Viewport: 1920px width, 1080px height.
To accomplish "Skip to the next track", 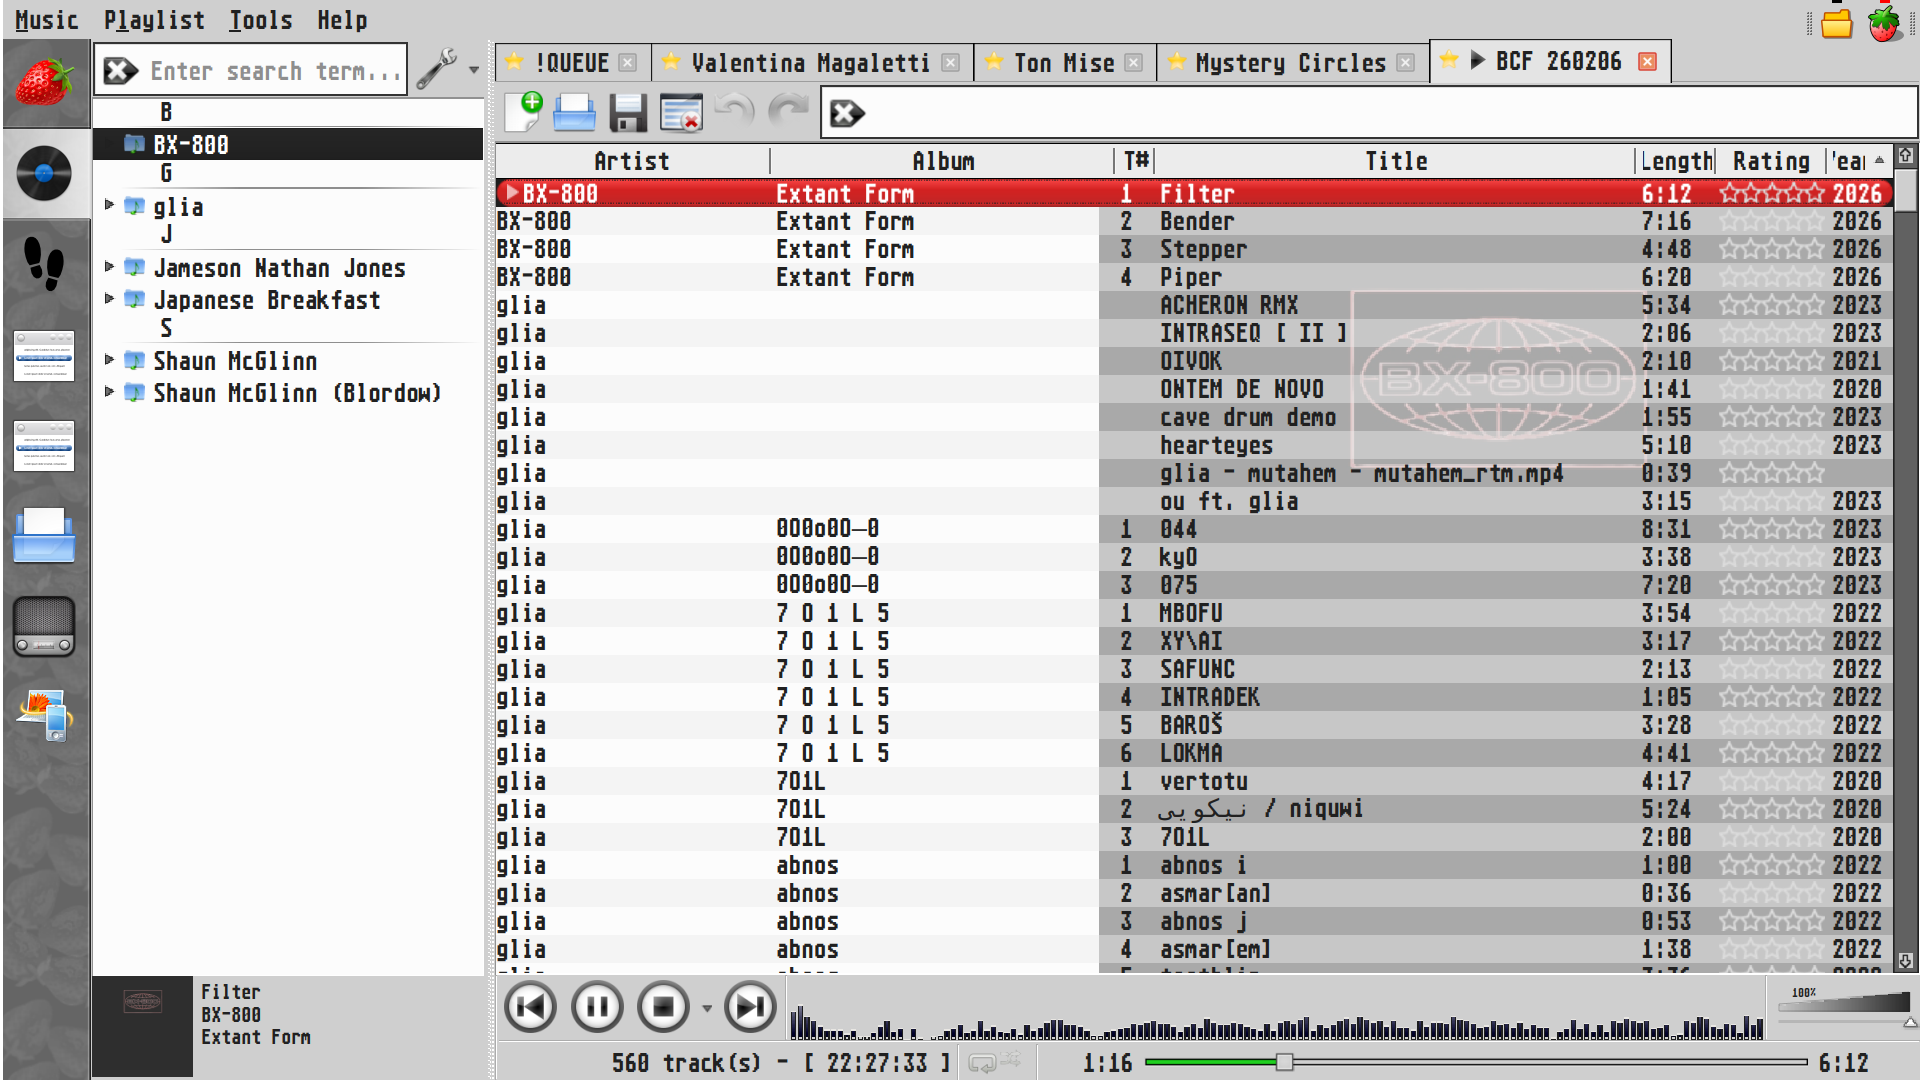I will (748, 1007).
